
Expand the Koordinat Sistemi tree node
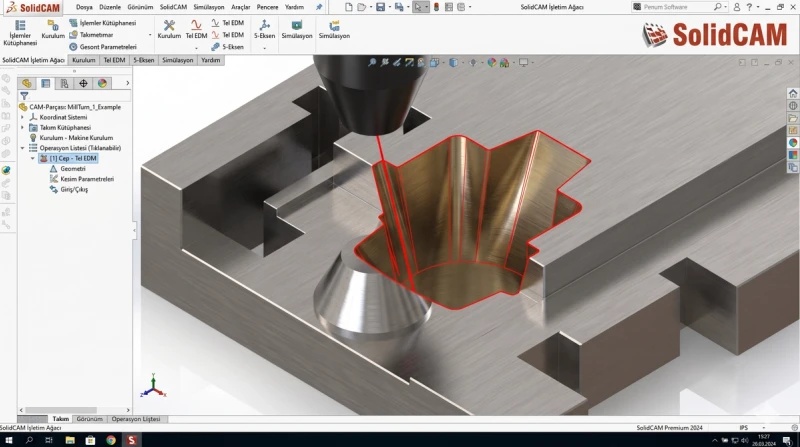tap(22, 117)
